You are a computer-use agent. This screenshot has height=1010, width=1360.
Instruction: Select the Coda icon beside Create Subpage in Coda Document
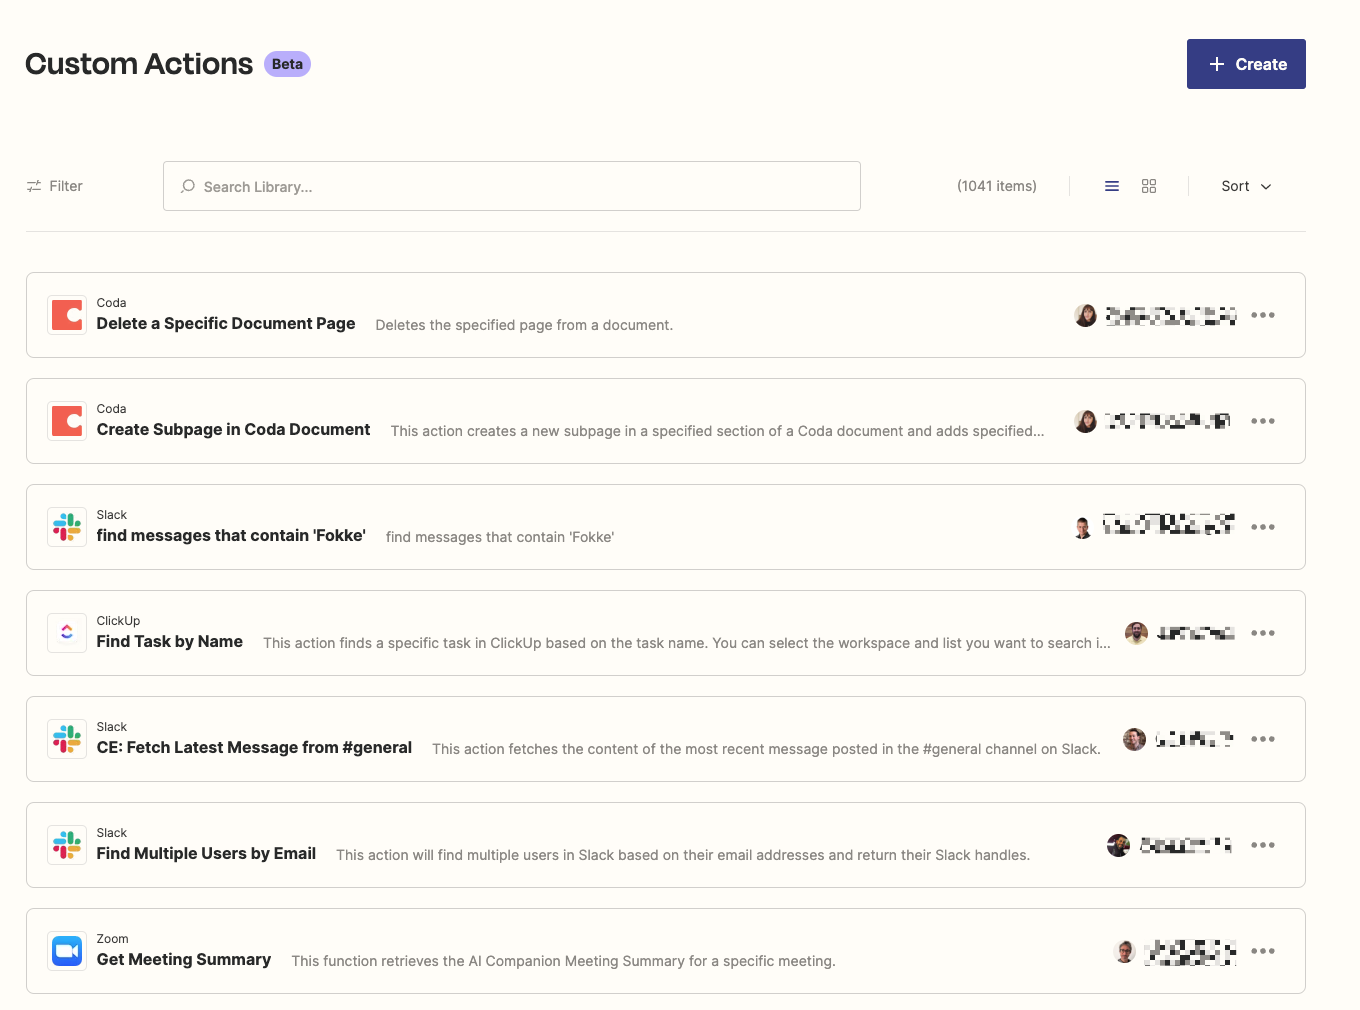point(66,420)
